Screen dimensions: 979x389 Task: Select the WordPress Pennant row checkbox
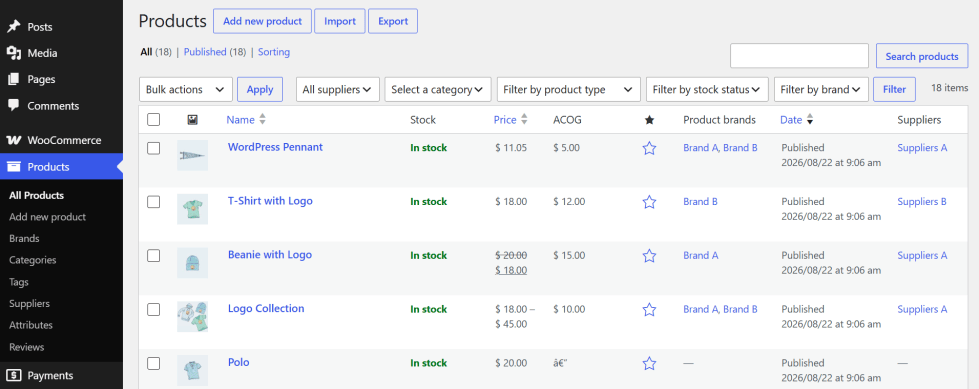click(154, 148)
